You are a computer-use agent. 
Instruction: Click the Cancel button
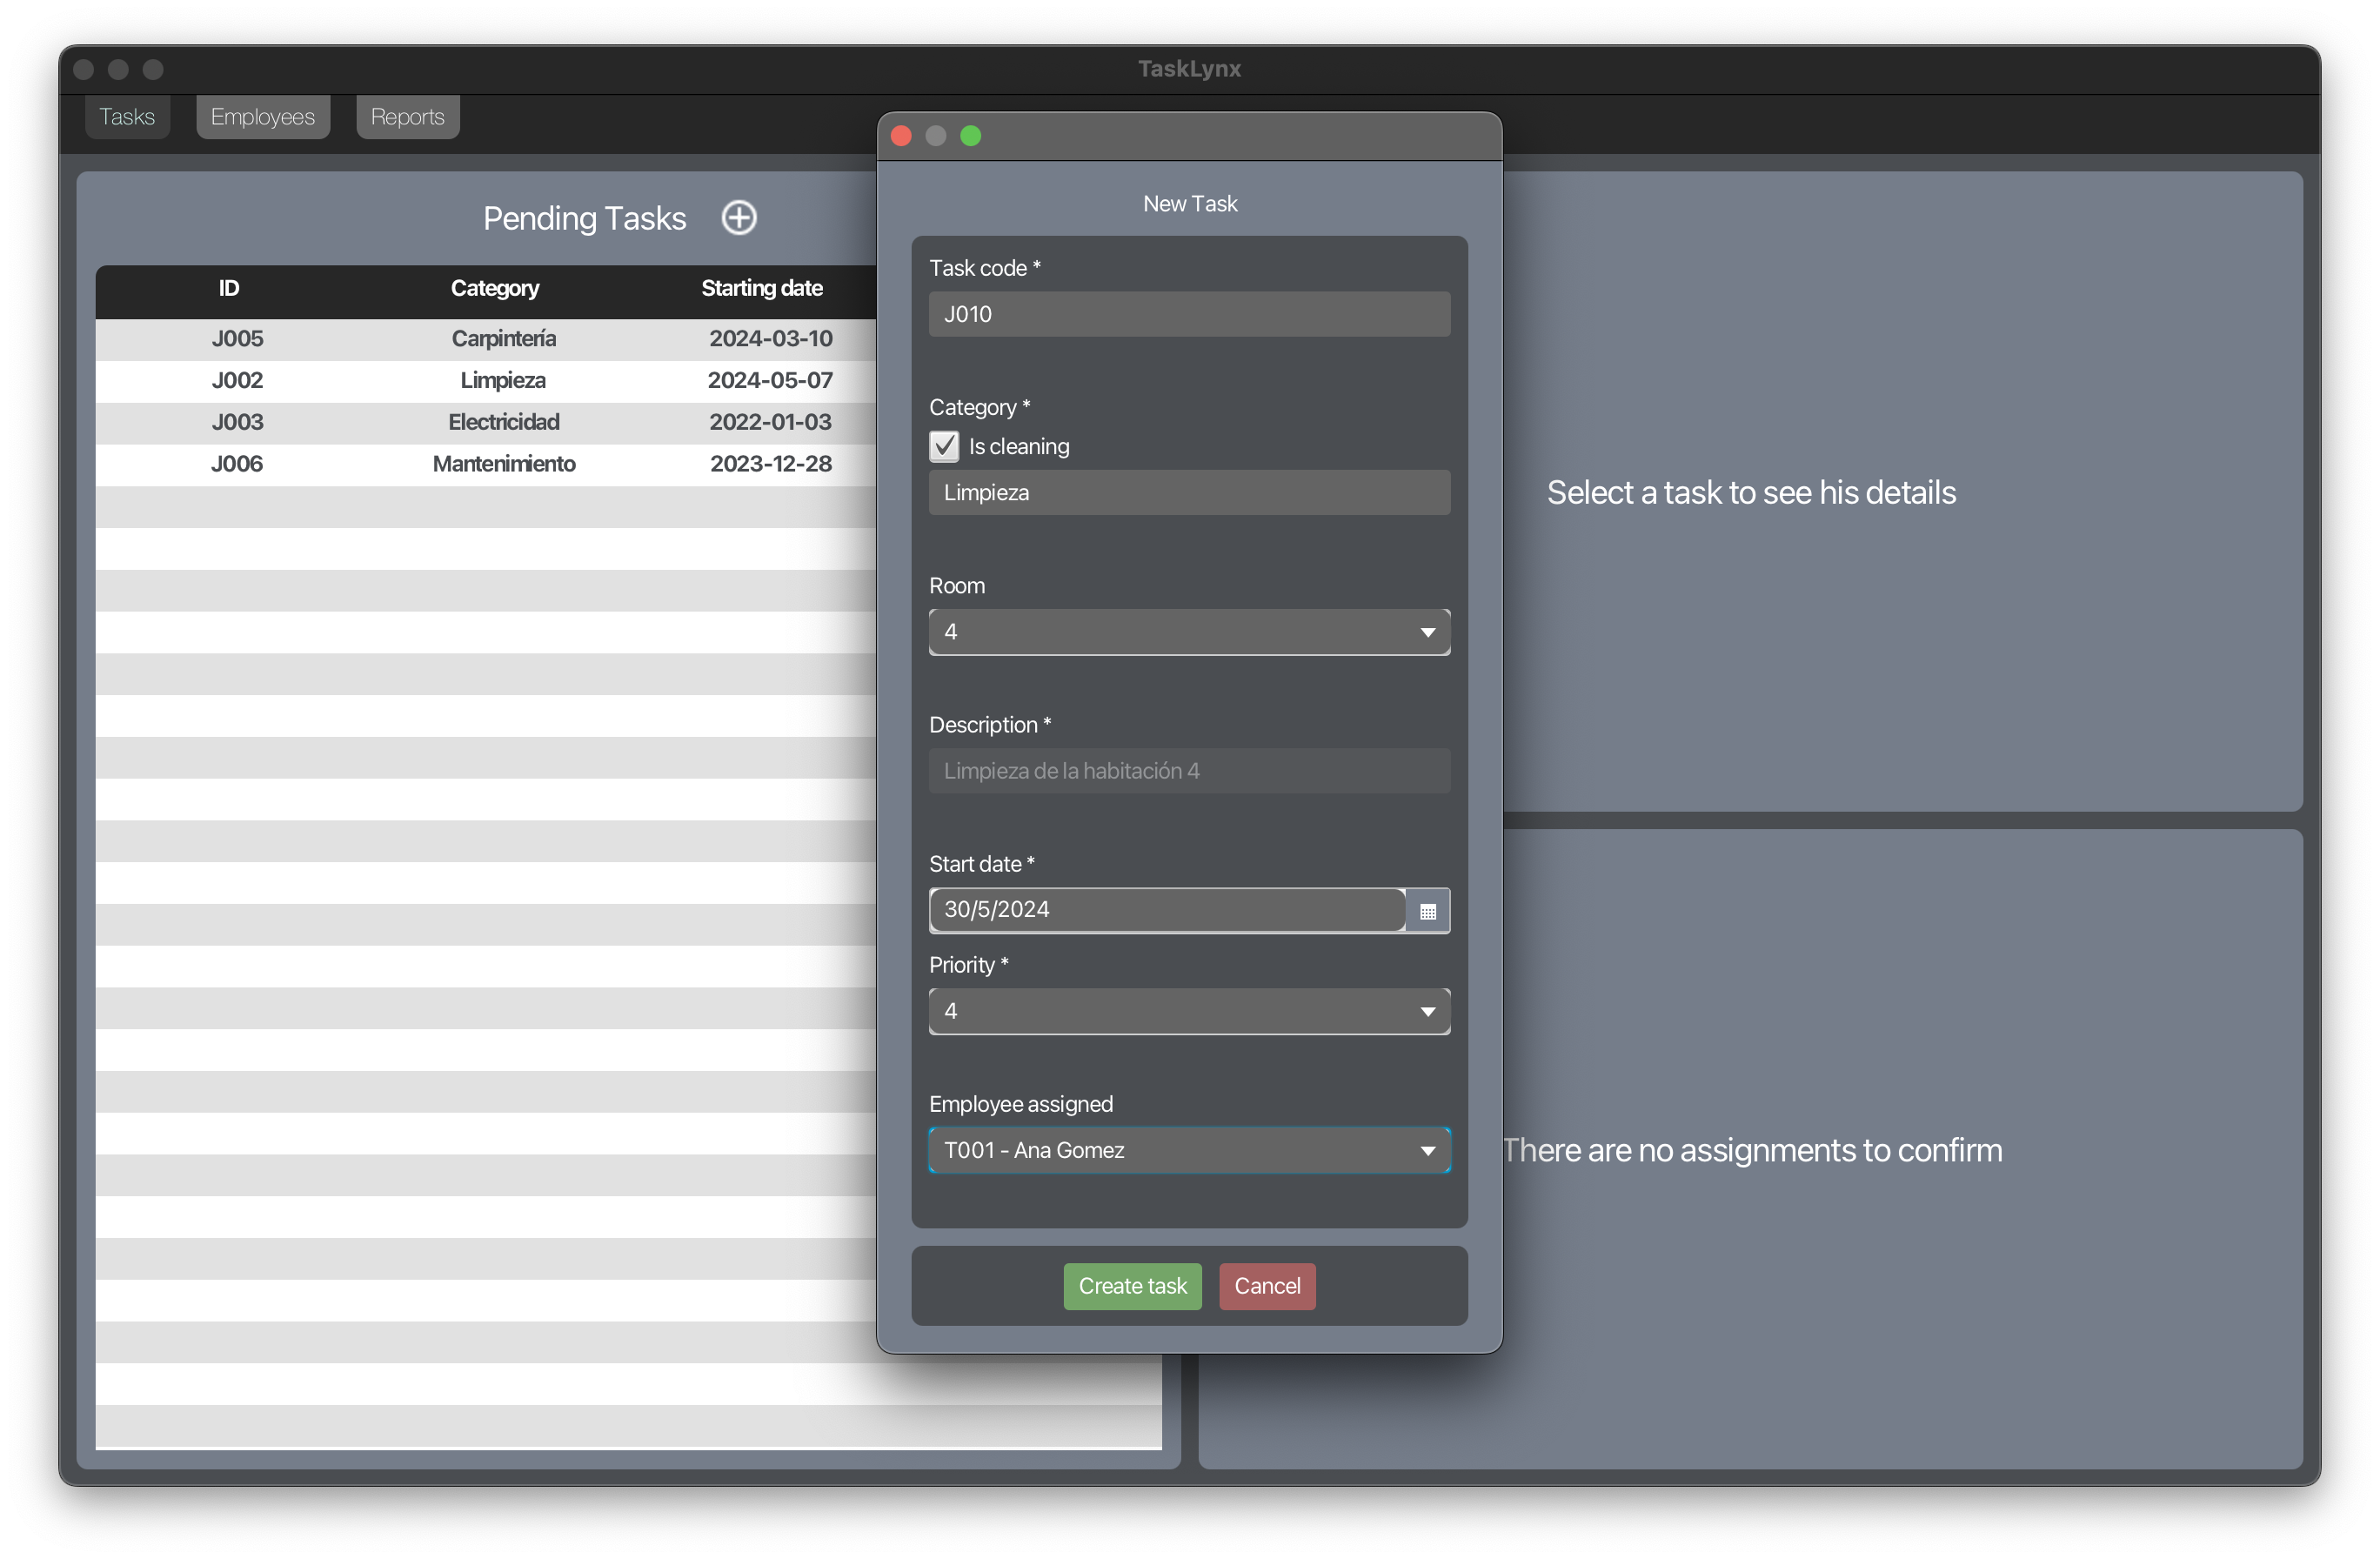point(1267,1286)
